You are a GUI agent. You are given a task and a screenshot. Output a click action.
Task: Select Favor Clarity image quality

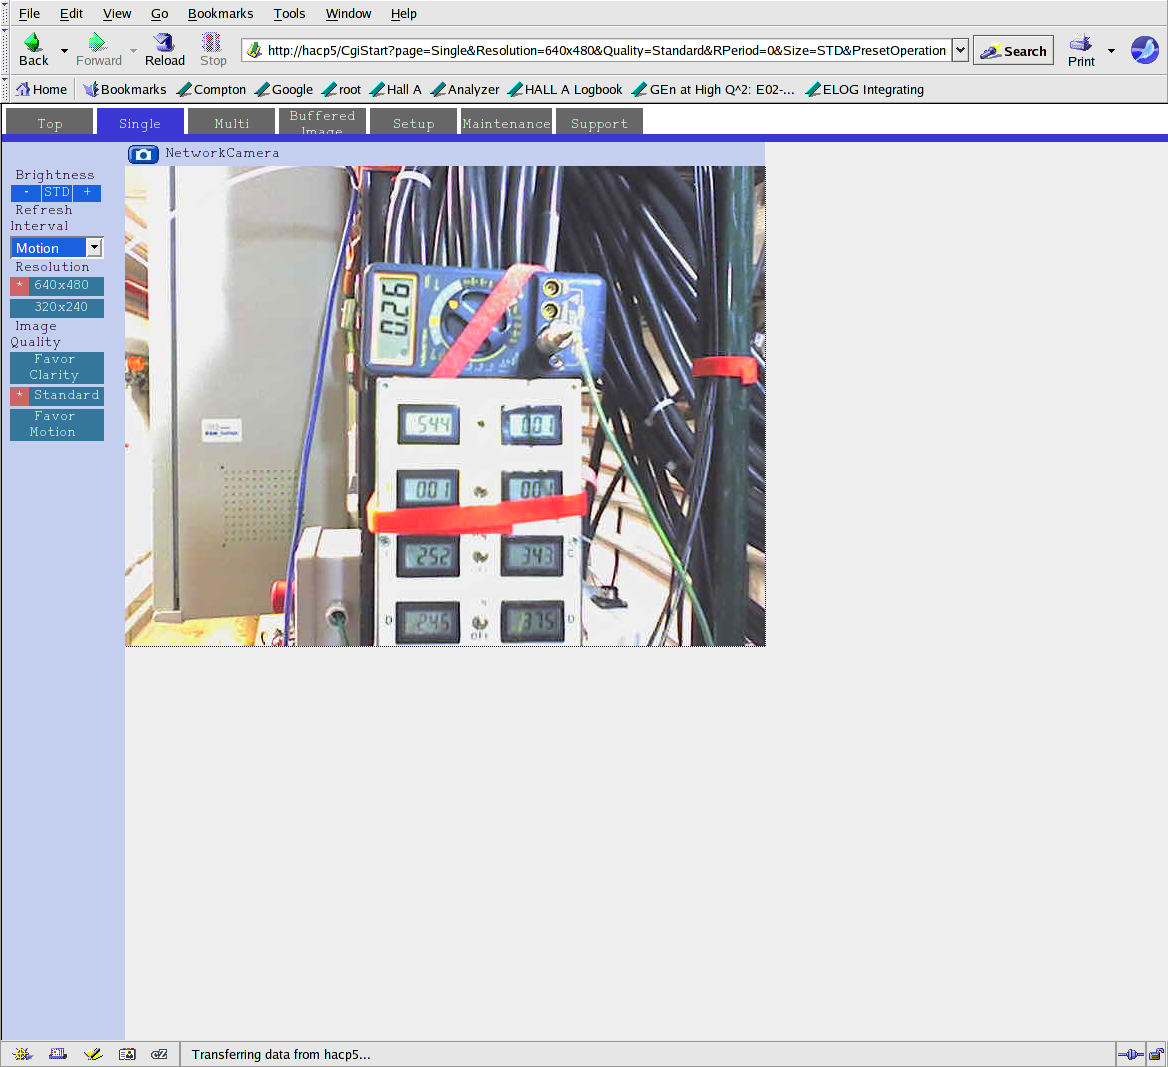[57, 367]
